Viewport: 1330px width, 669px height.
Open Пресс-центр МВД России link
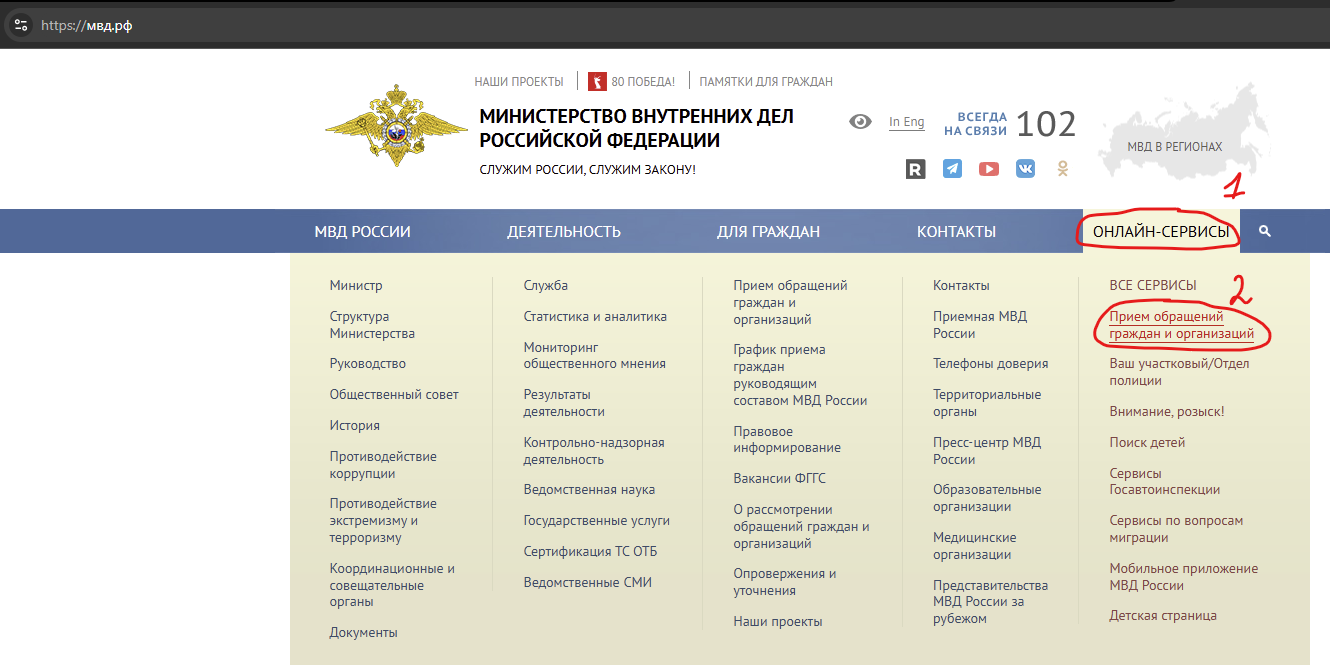[x=987, y=450]
